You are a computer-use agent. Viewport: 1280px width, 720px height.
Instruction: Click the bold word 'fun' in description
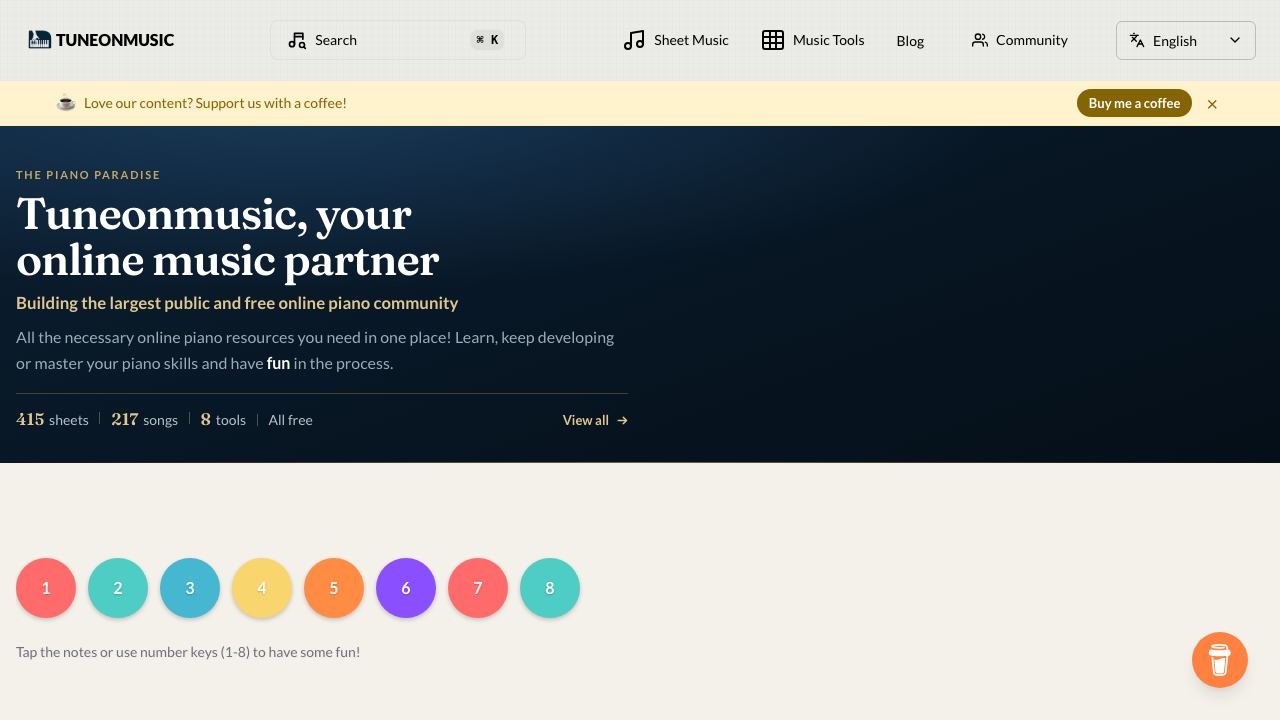click(x=278, y=363)
